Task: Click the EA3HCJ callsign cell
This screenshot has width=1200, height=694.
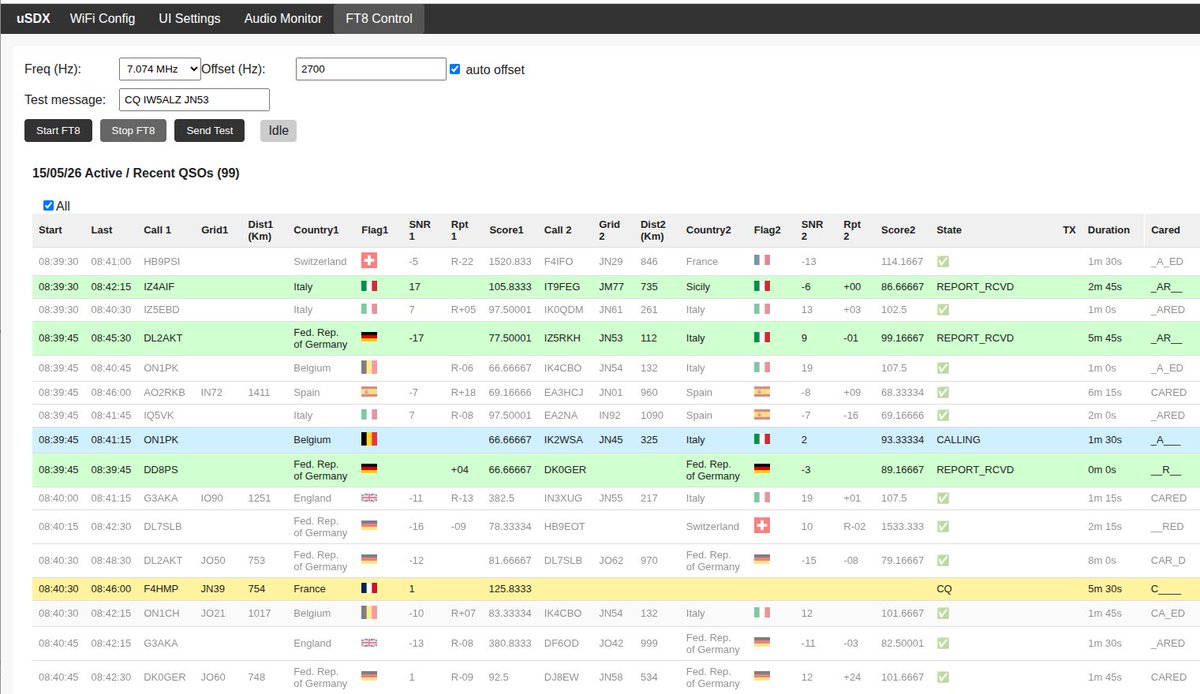Action: 564,392
